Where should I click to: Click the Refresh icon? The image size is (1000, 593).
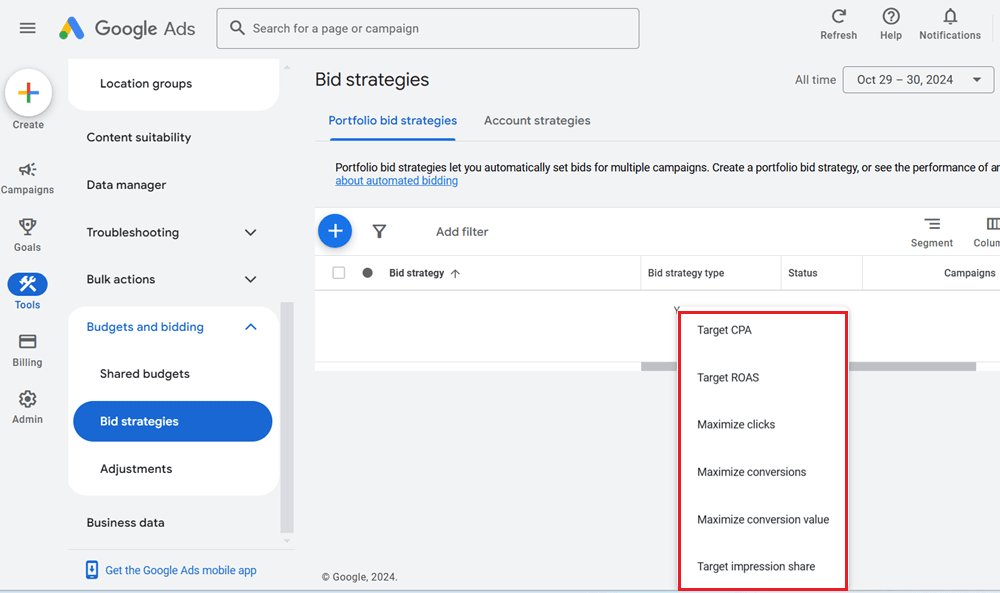click(838, 18)
